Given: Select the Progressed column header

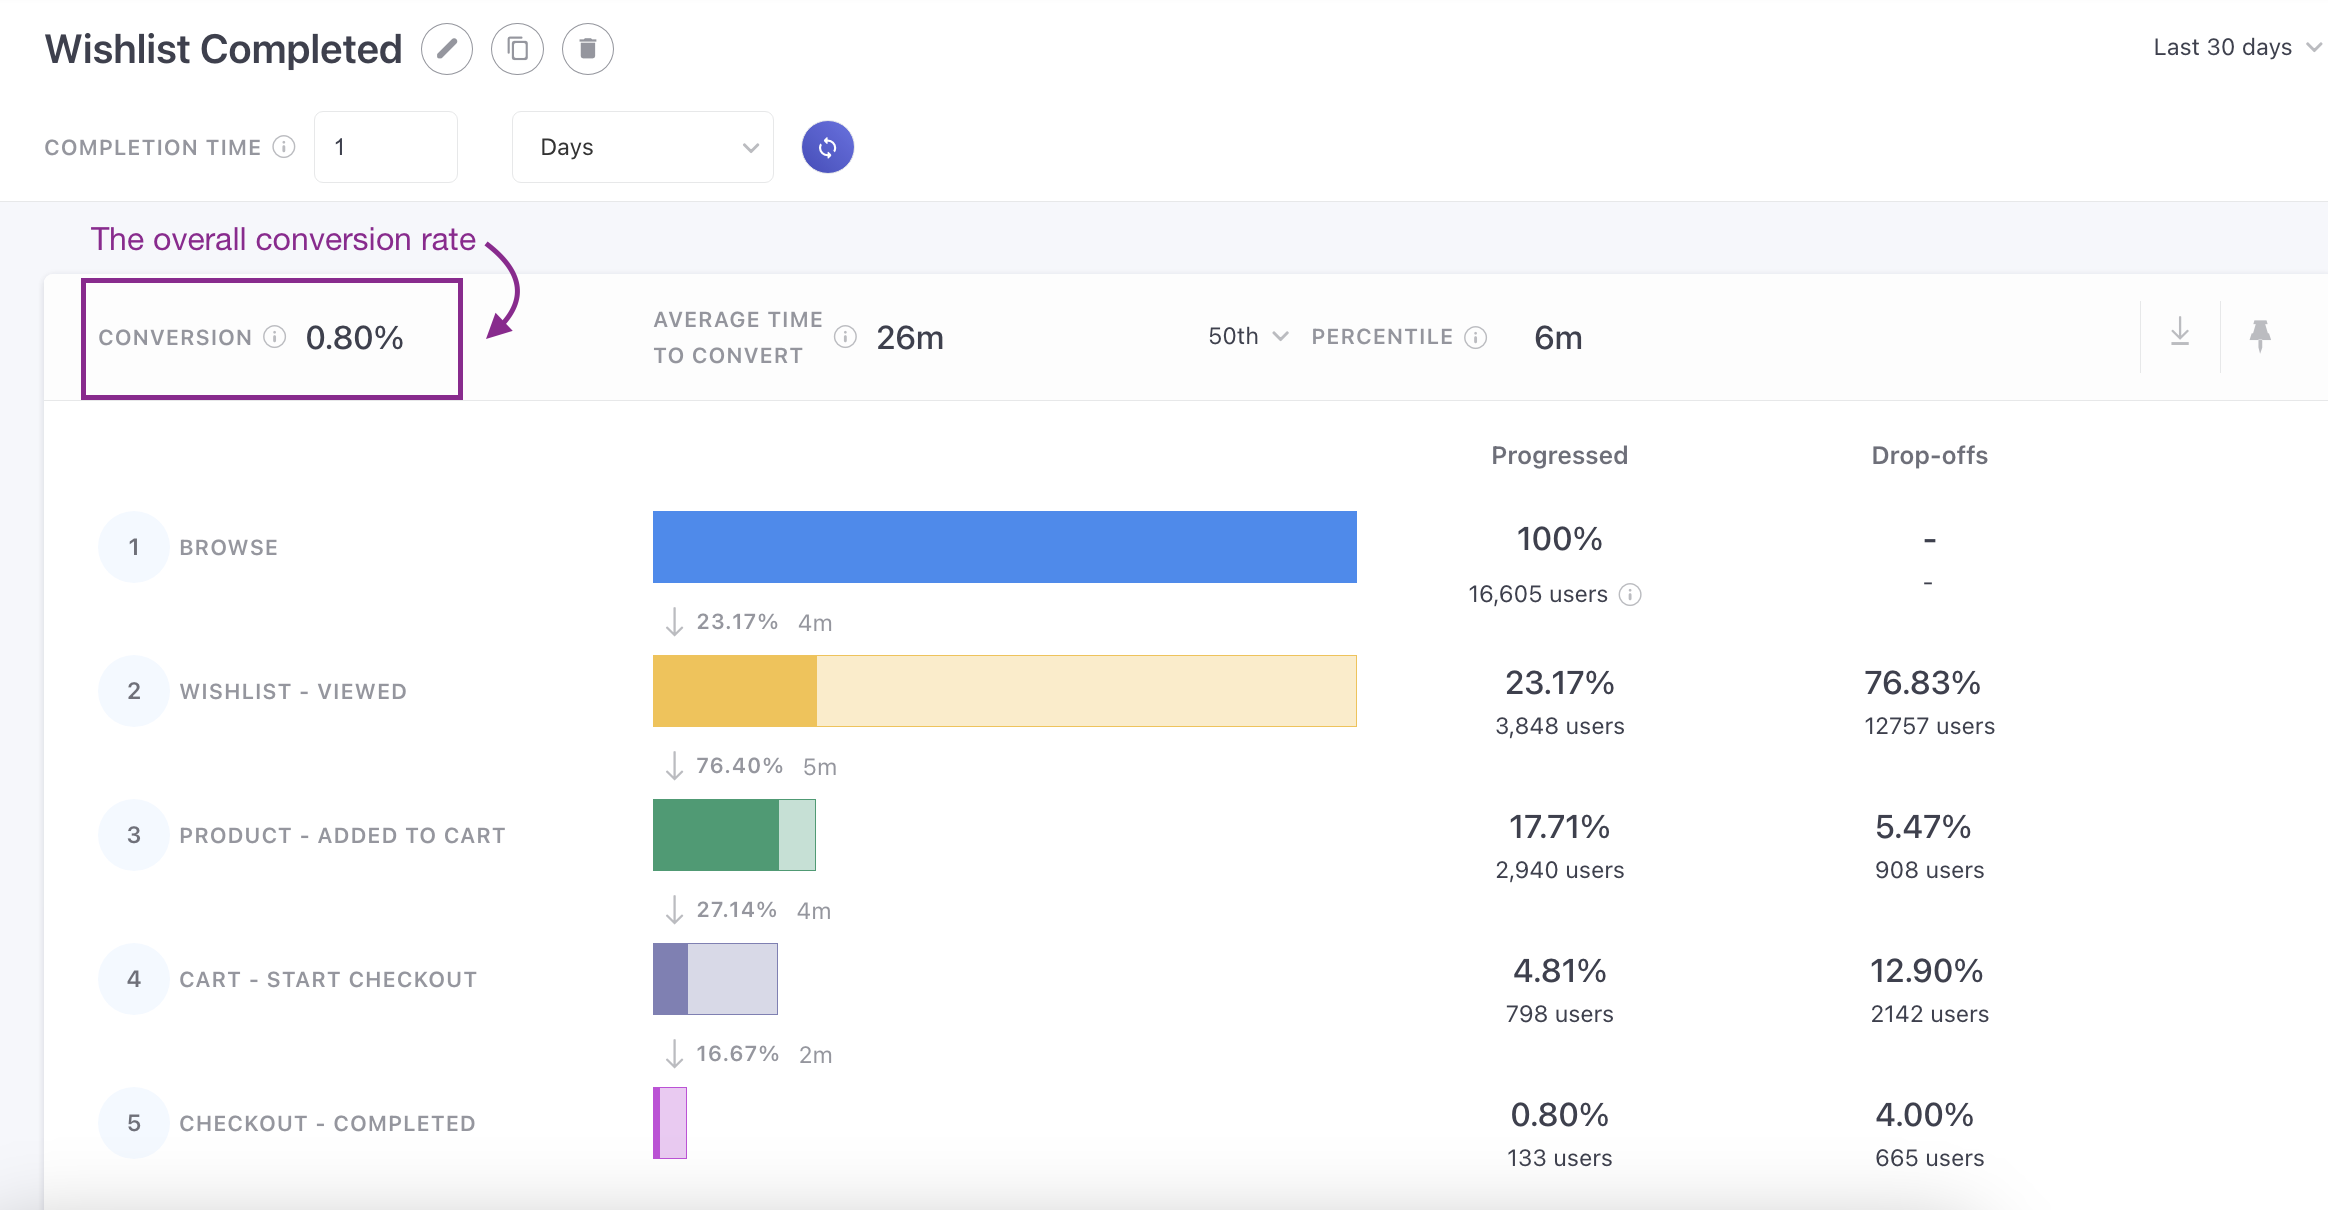Looking at the screenshot, I should click(x=1560, y=456).
